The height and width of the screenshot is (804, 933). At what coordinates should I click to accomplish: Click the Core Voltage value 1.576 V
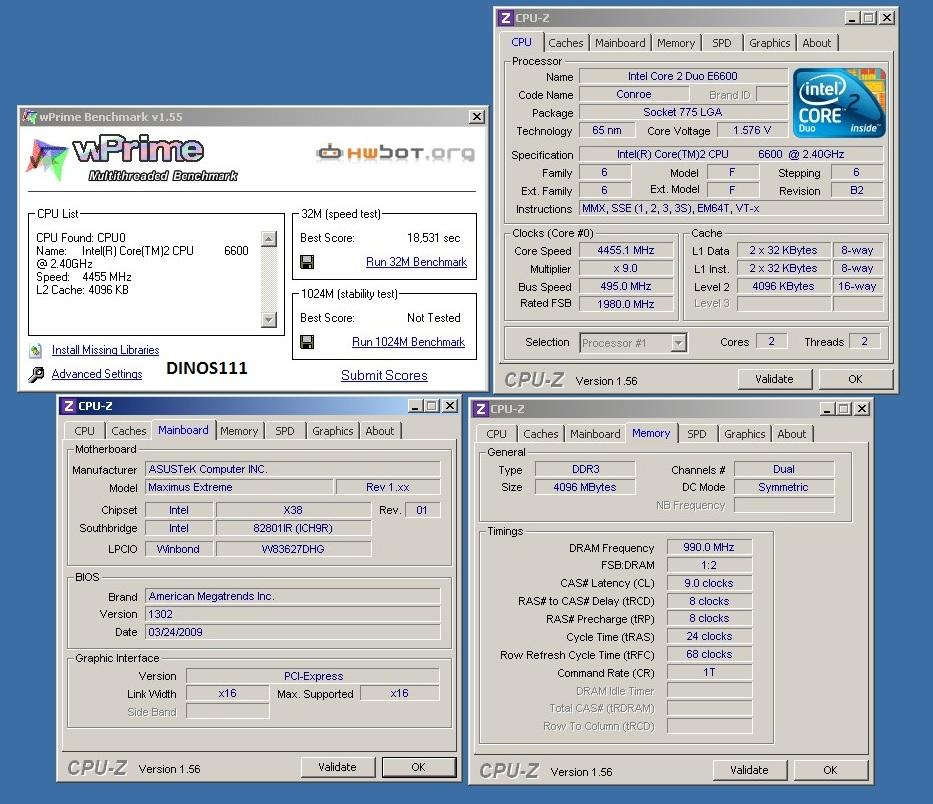[x=752, y=130]
